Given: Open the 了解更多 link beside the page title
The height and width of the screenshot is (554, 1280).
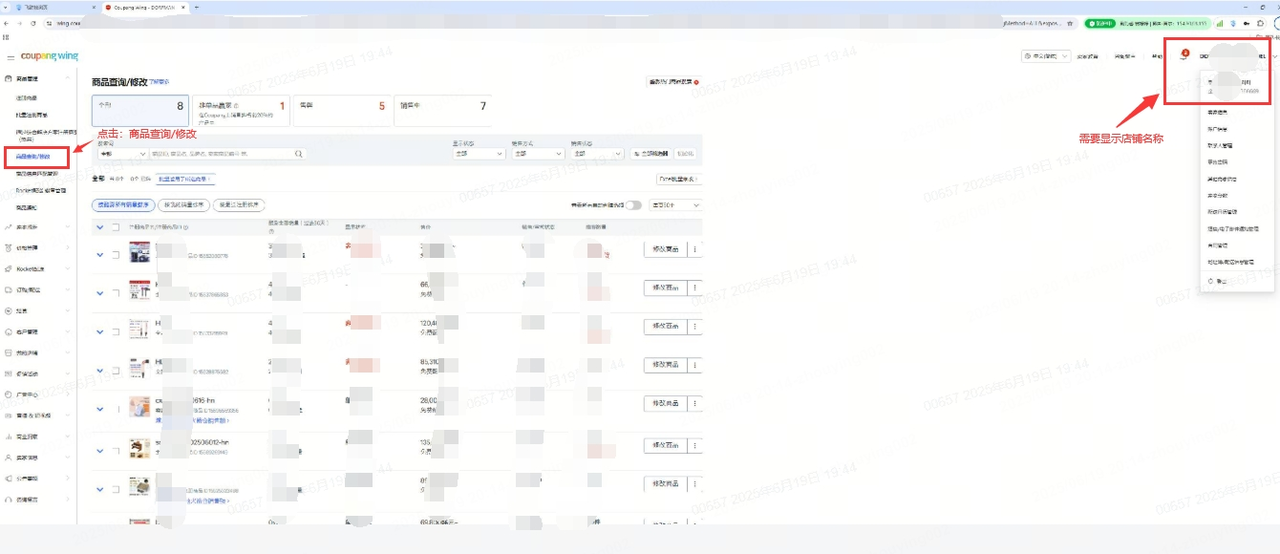Looking at the screenshot, I should (160, 81).
